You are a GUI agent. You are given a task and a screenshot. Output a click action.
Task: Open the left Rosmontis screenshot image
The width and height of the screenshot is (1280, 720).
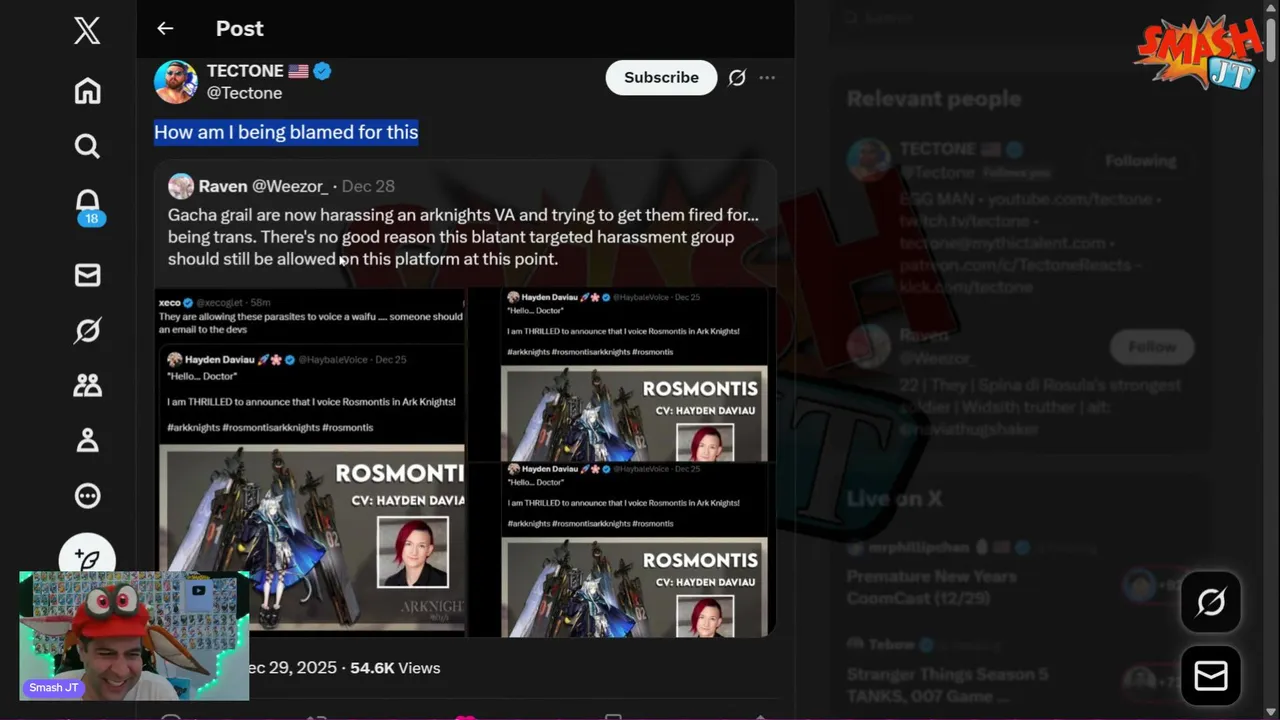310,462
